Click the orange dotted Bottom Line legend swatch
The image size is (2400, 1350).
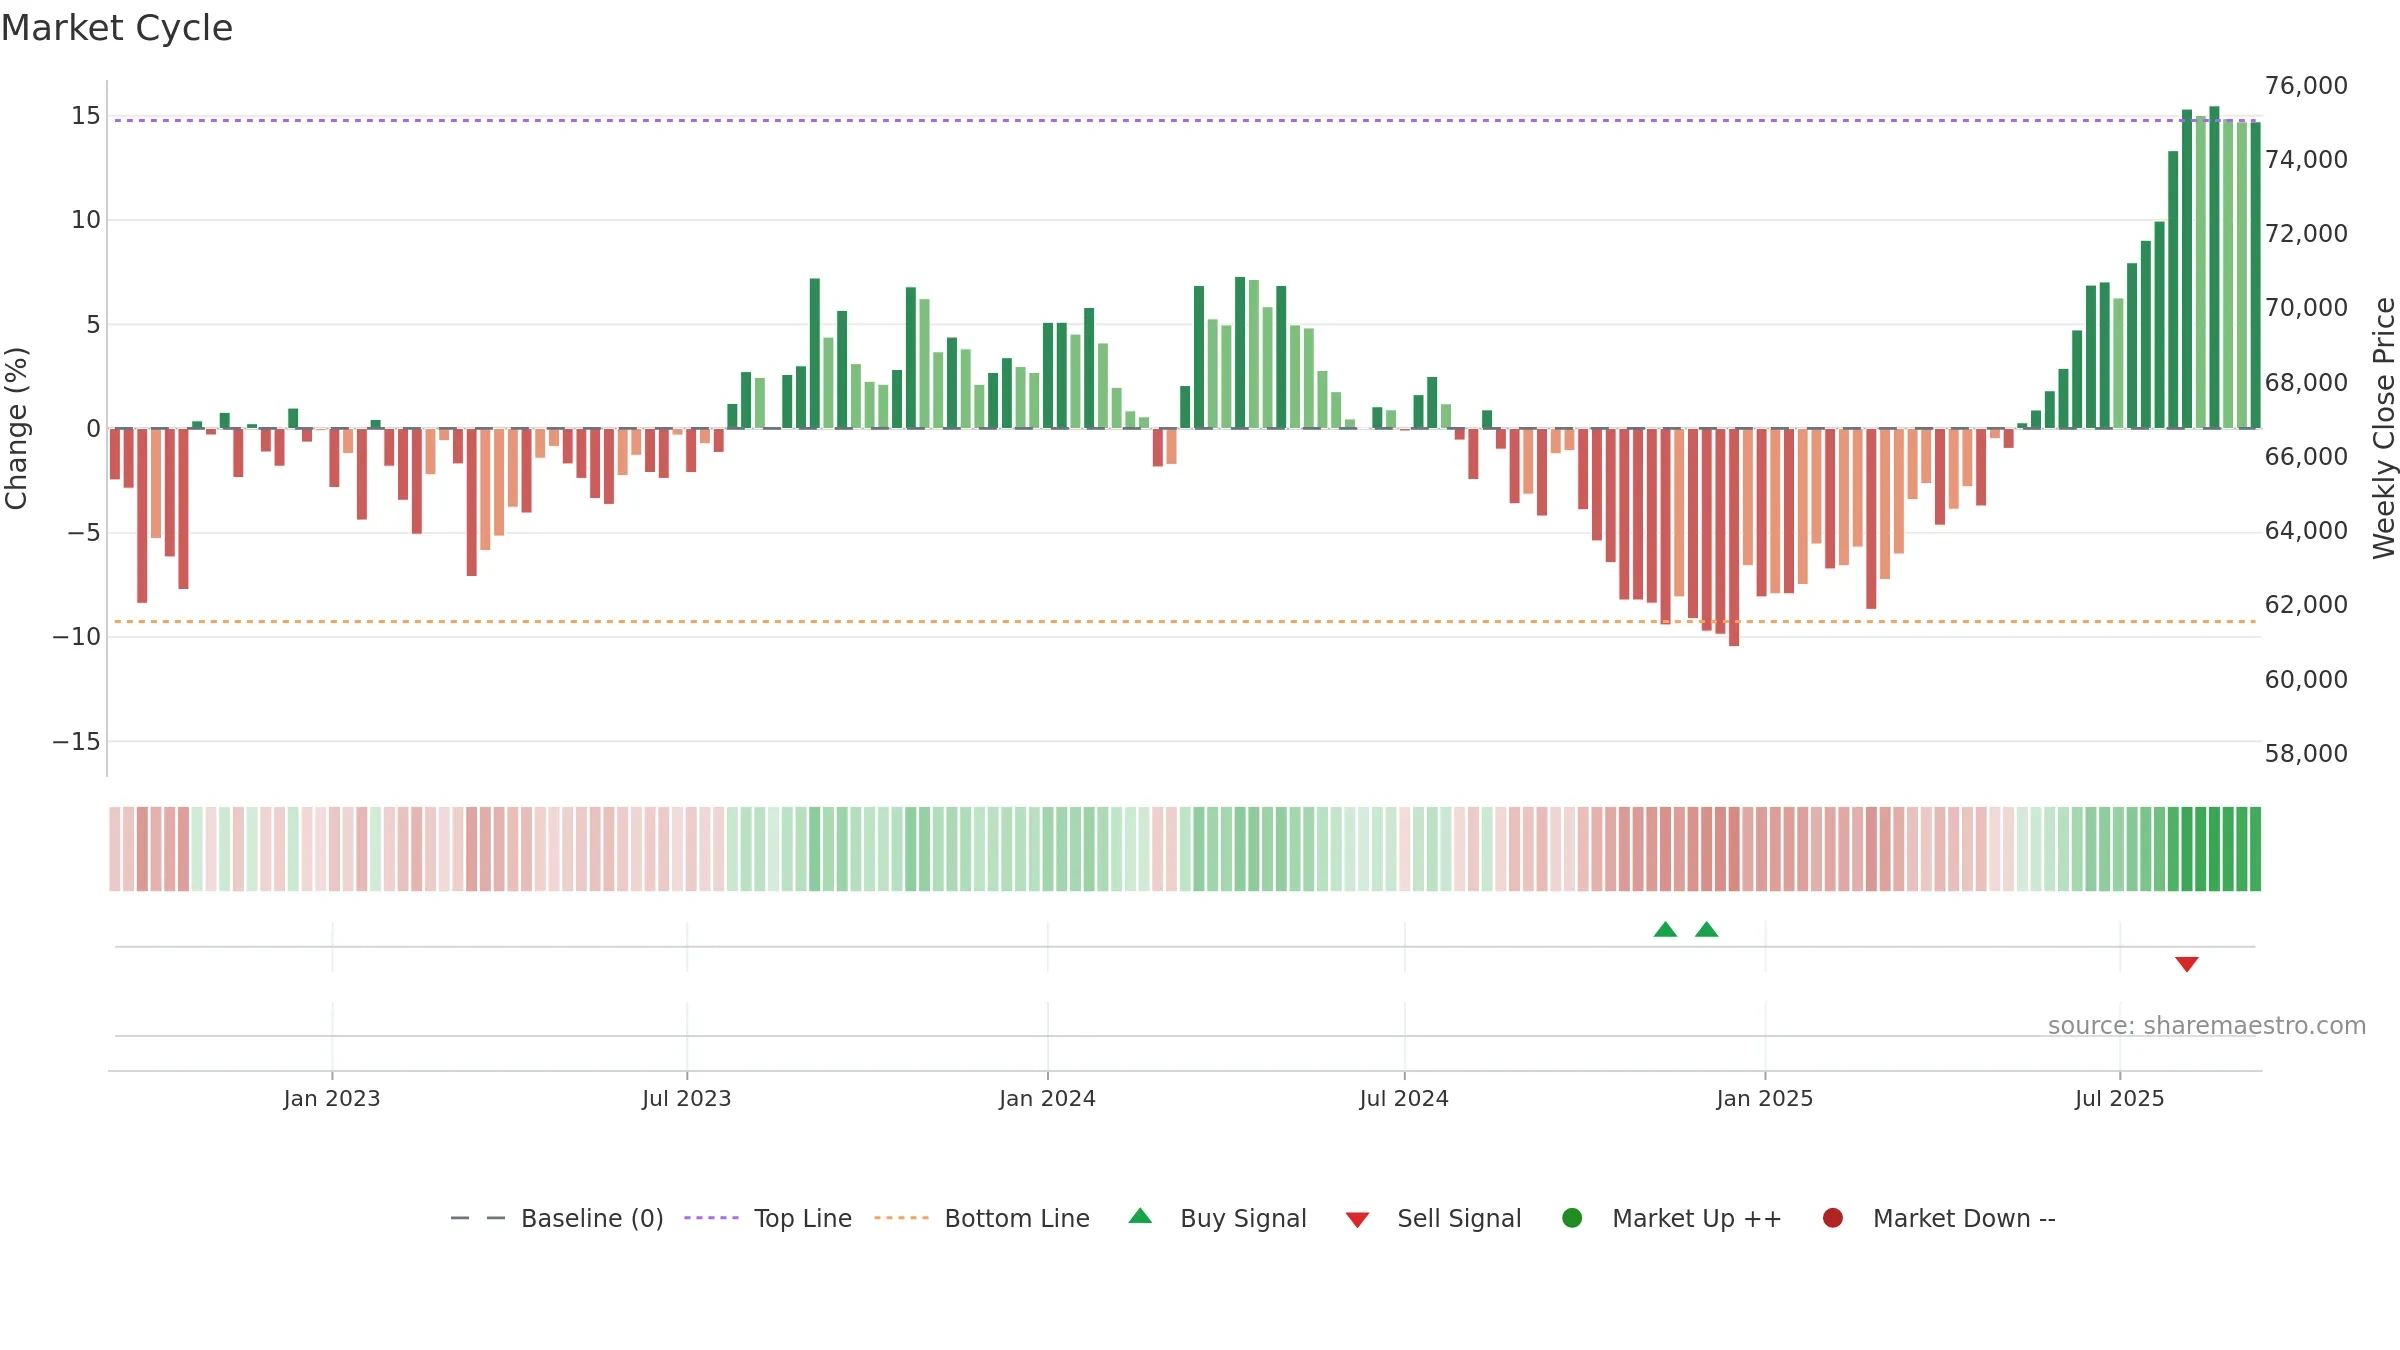click(901, 1218)
